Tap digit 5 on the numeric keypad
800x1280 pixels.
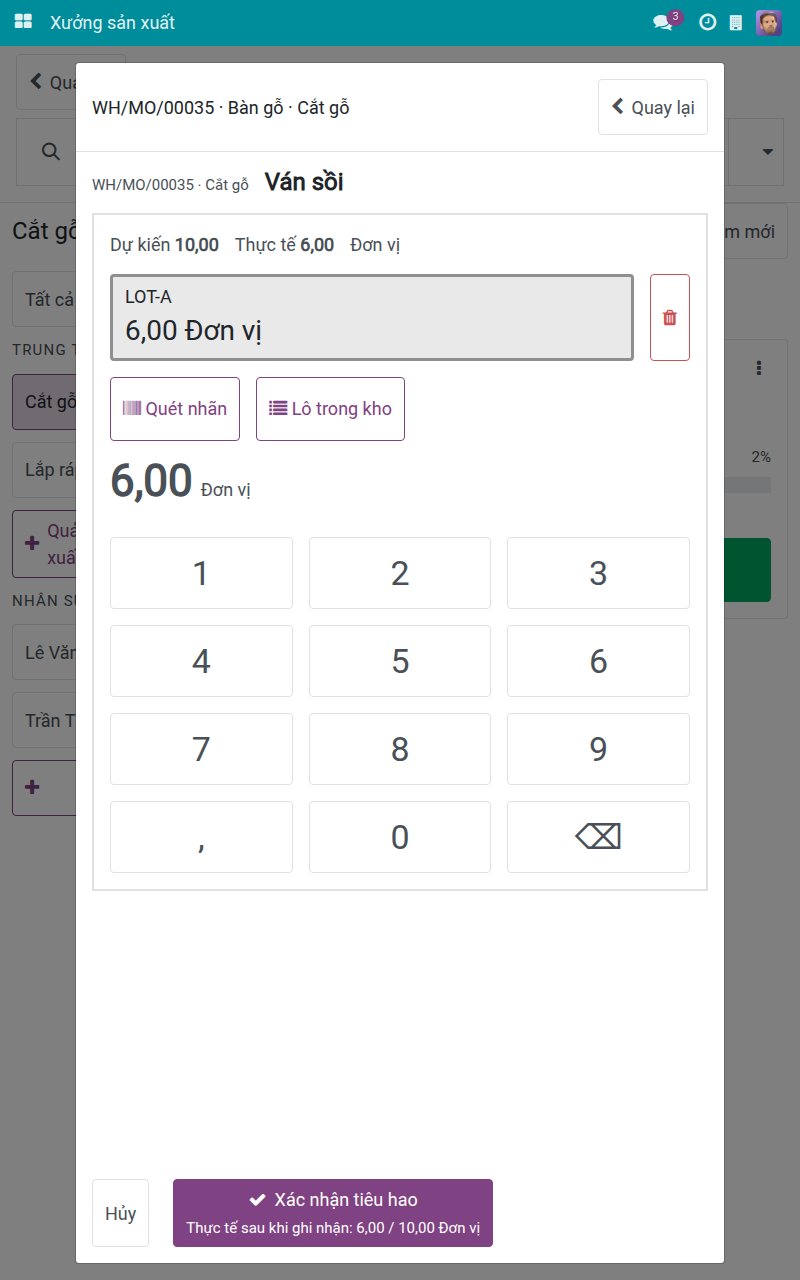click(400, 661)
